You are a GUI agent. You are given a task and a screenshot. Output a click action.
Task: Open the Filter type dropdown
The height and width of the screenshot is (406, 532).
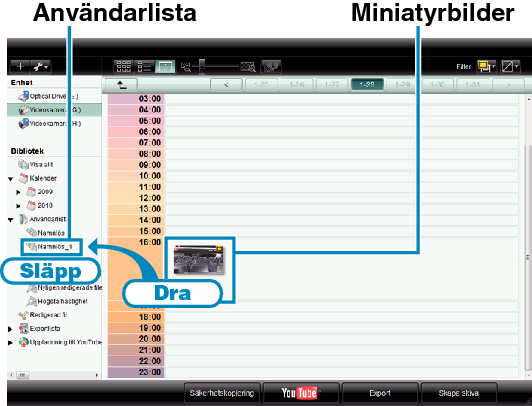click(486, 66)
